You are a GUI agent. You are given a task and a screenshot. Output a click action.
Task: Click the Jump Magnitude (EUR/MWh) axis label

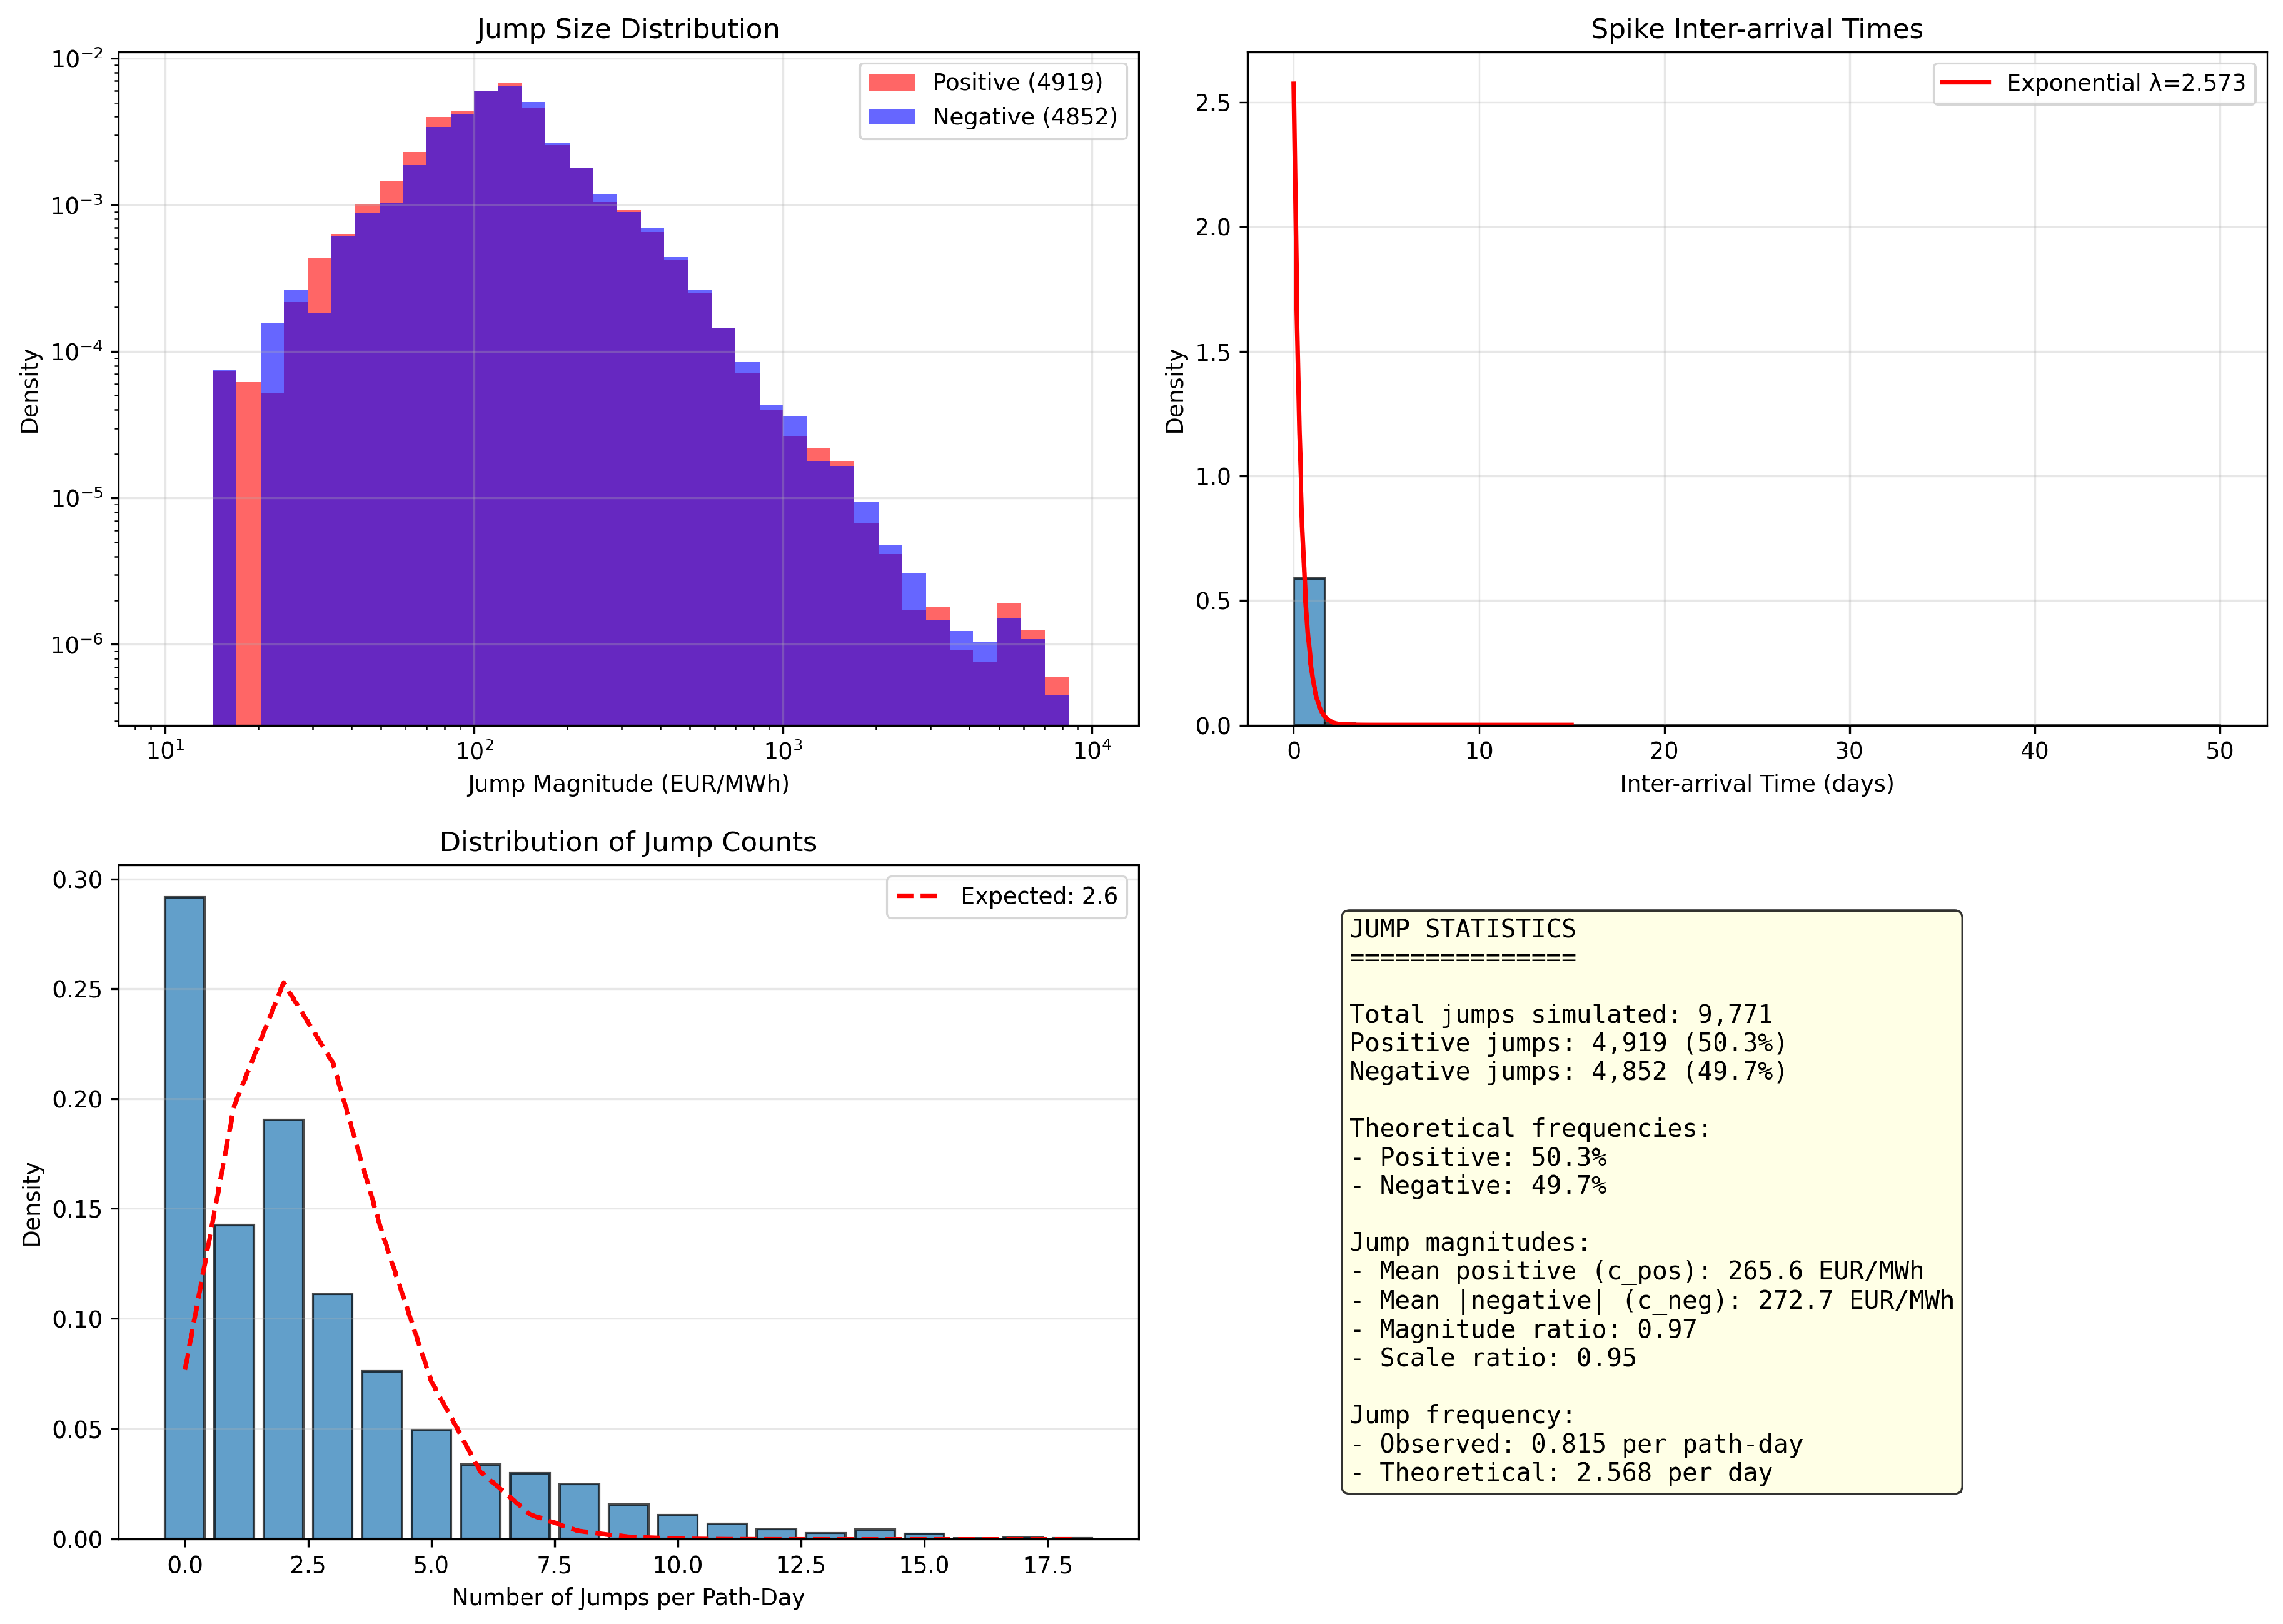click(x=627, y=784)
